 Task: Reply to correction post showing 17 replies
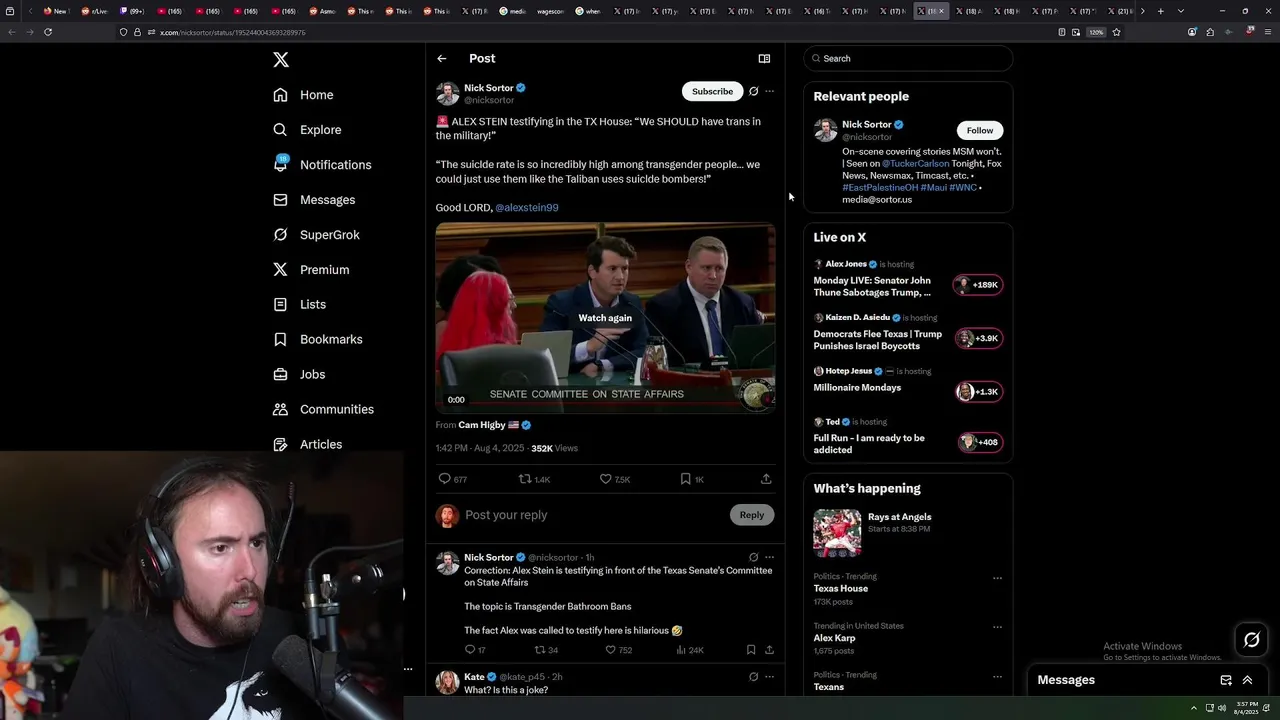(470, 650)
